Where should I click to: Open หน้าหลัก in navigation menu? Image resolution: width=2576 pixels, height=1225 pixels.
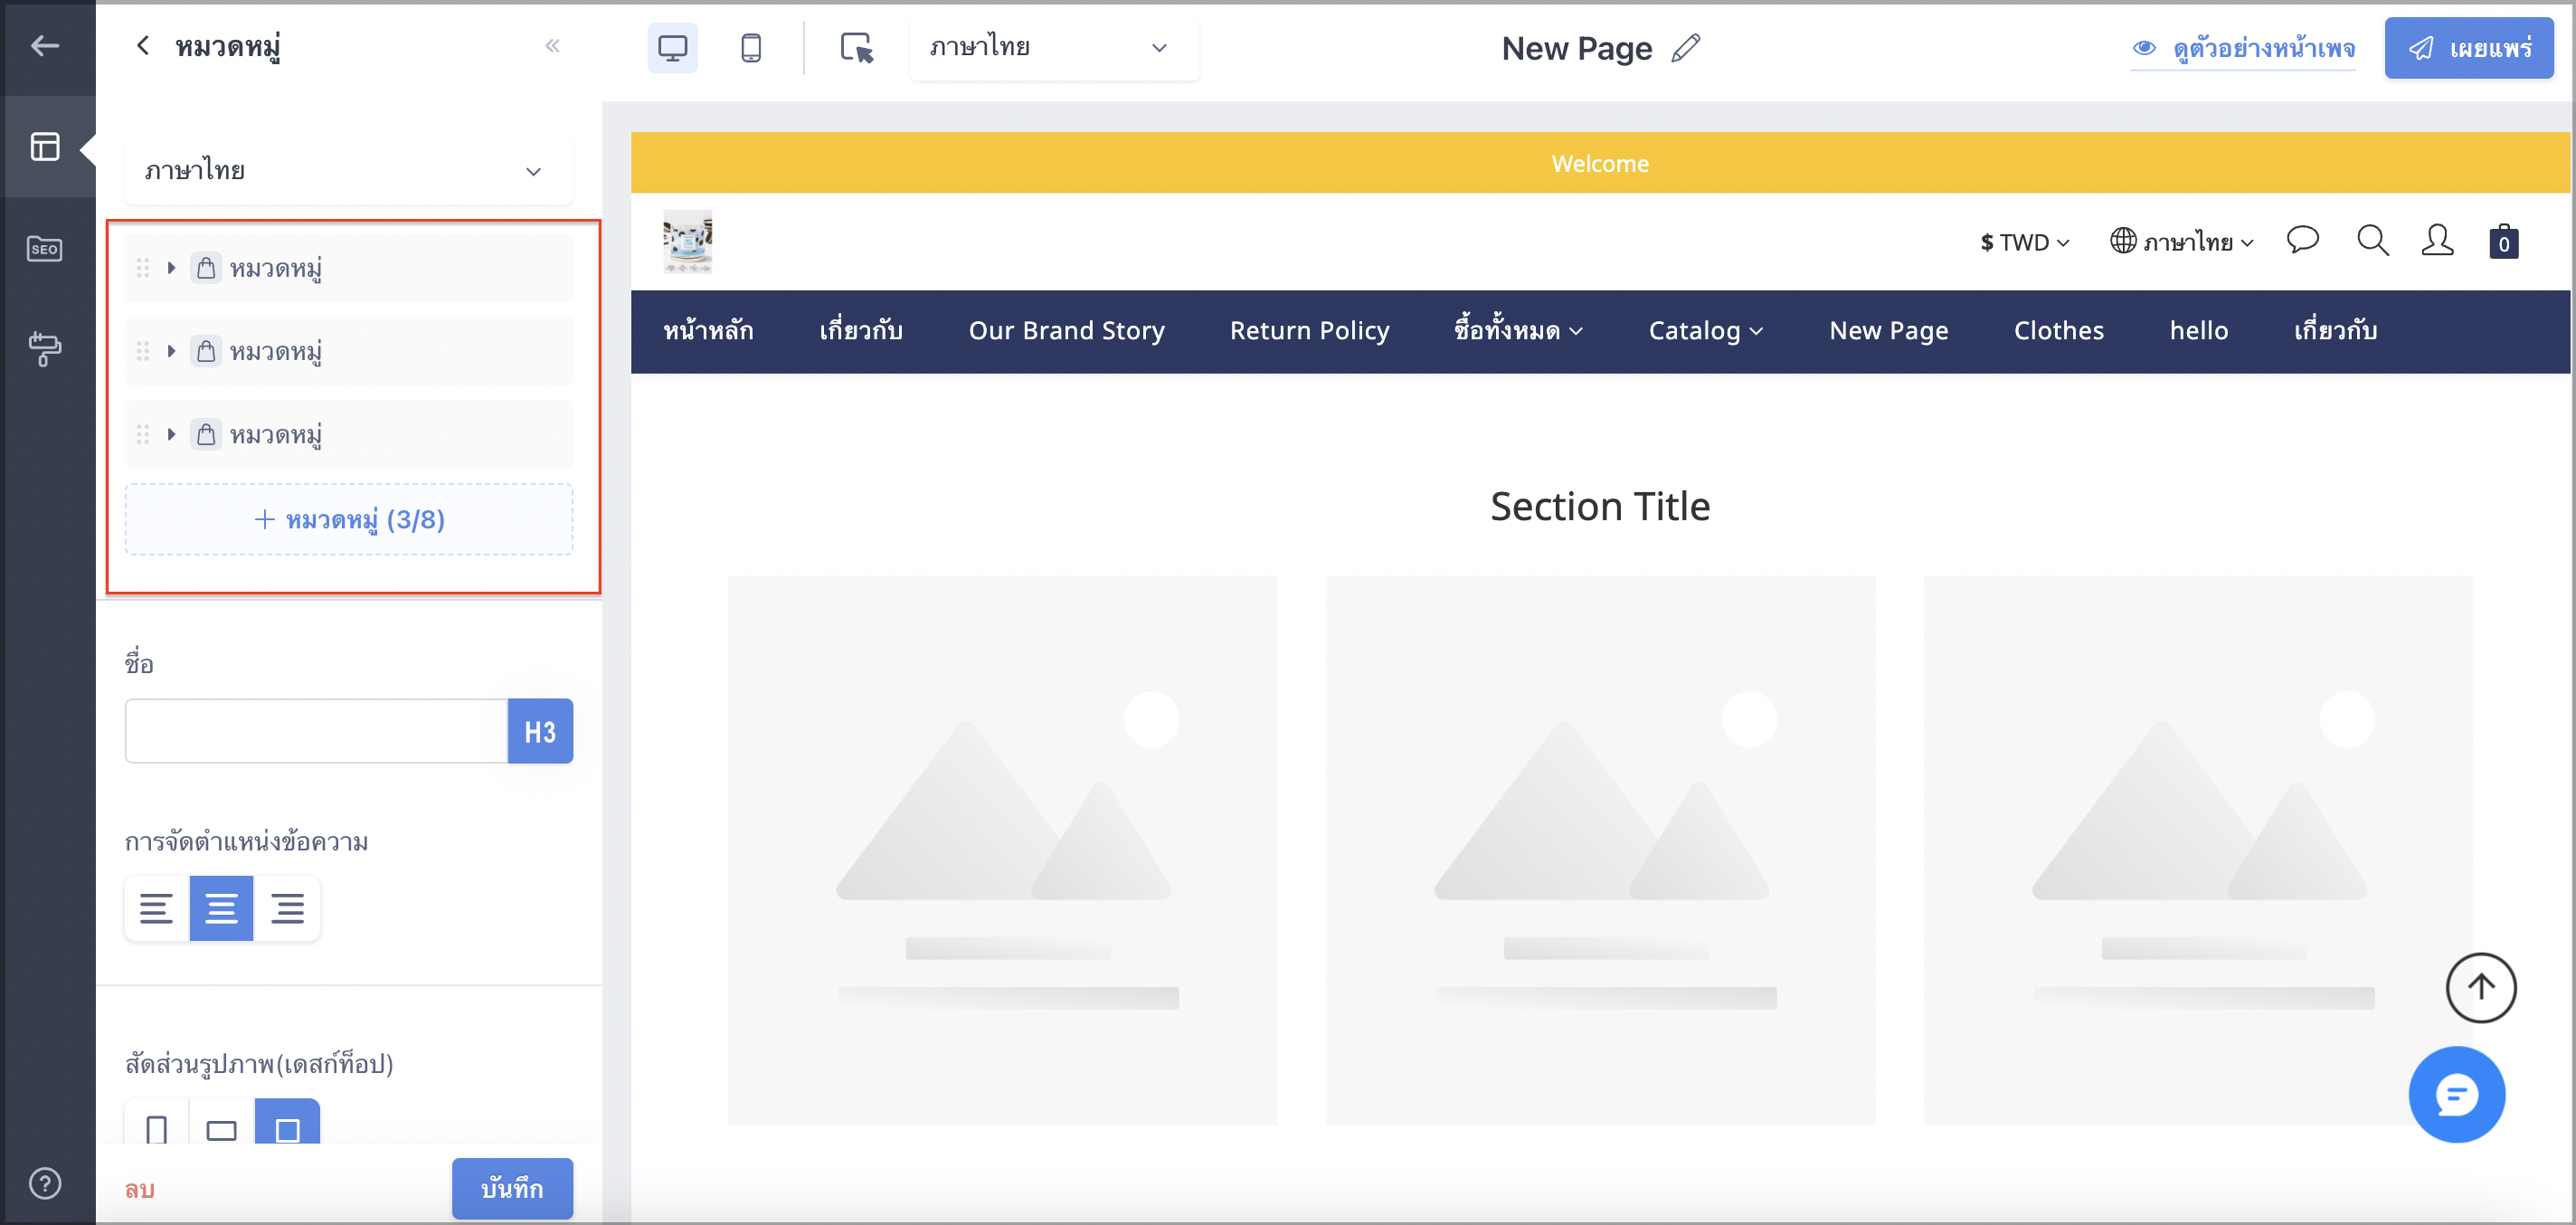tap(708, 331)
